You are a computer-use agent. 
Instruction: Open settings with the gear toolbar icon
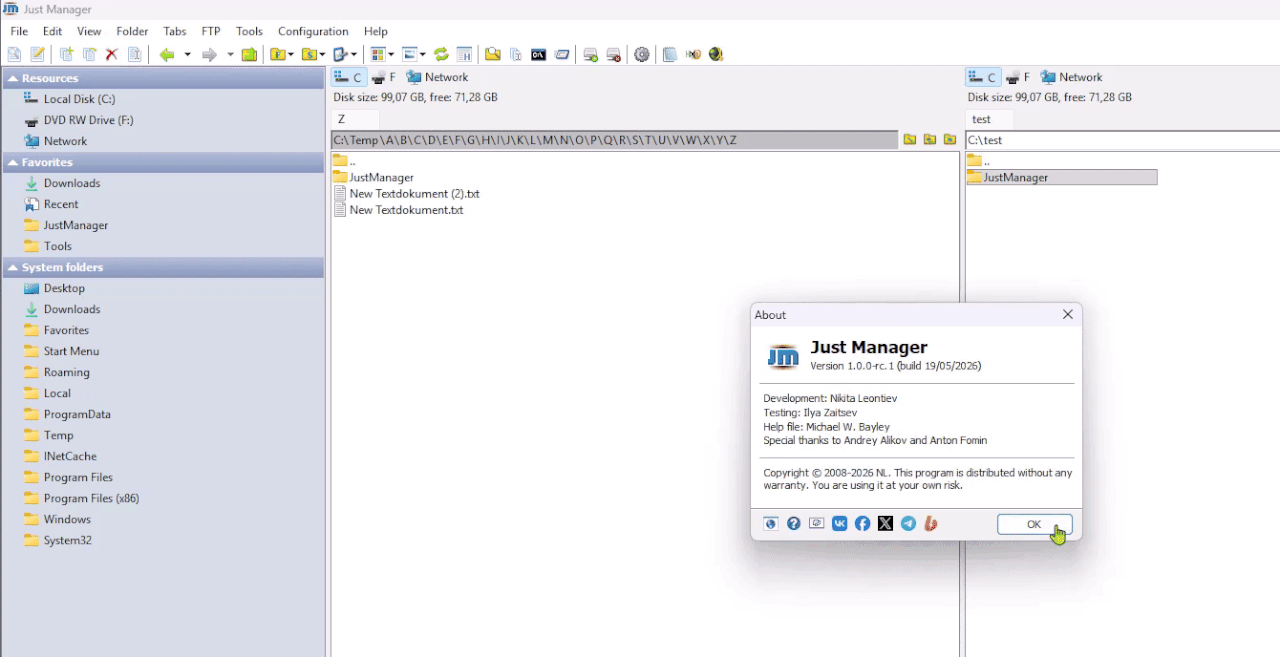642,54
